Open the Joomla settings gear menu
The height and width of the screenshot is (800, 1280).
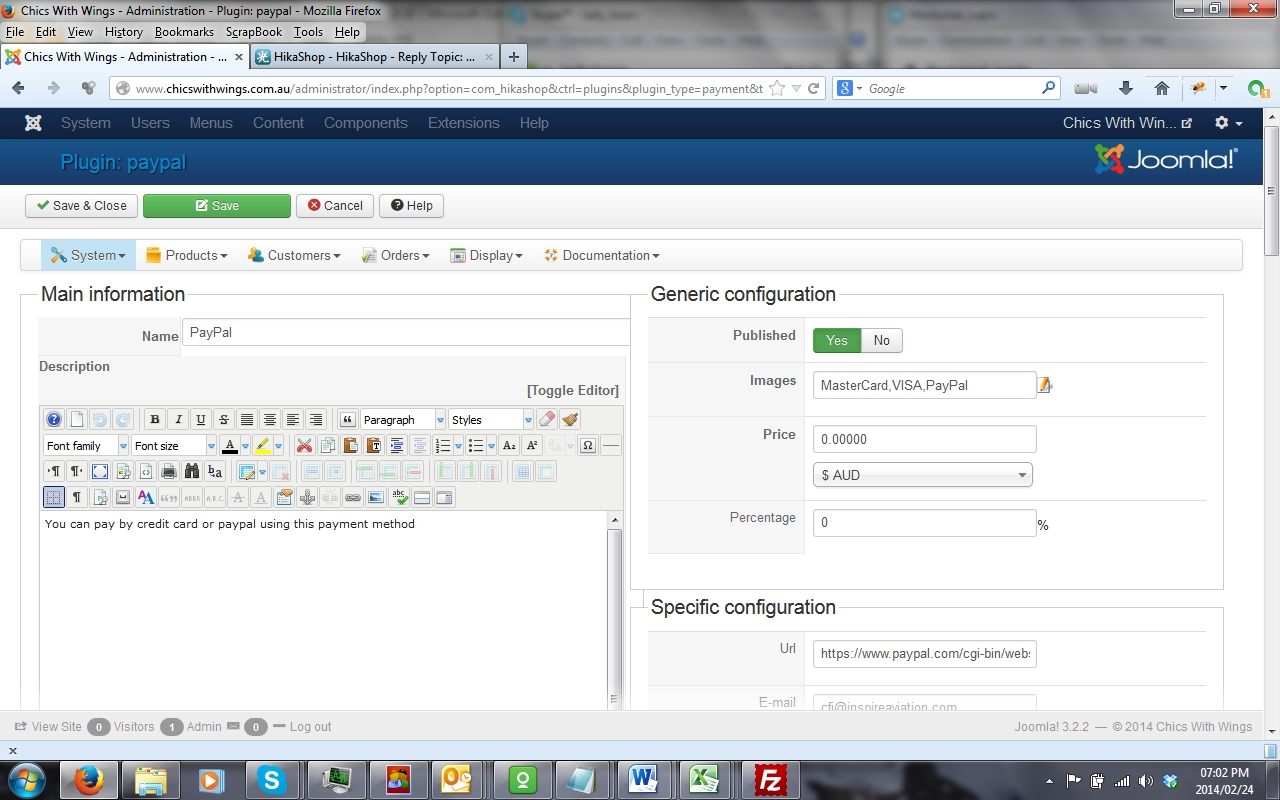[1227, 123]
